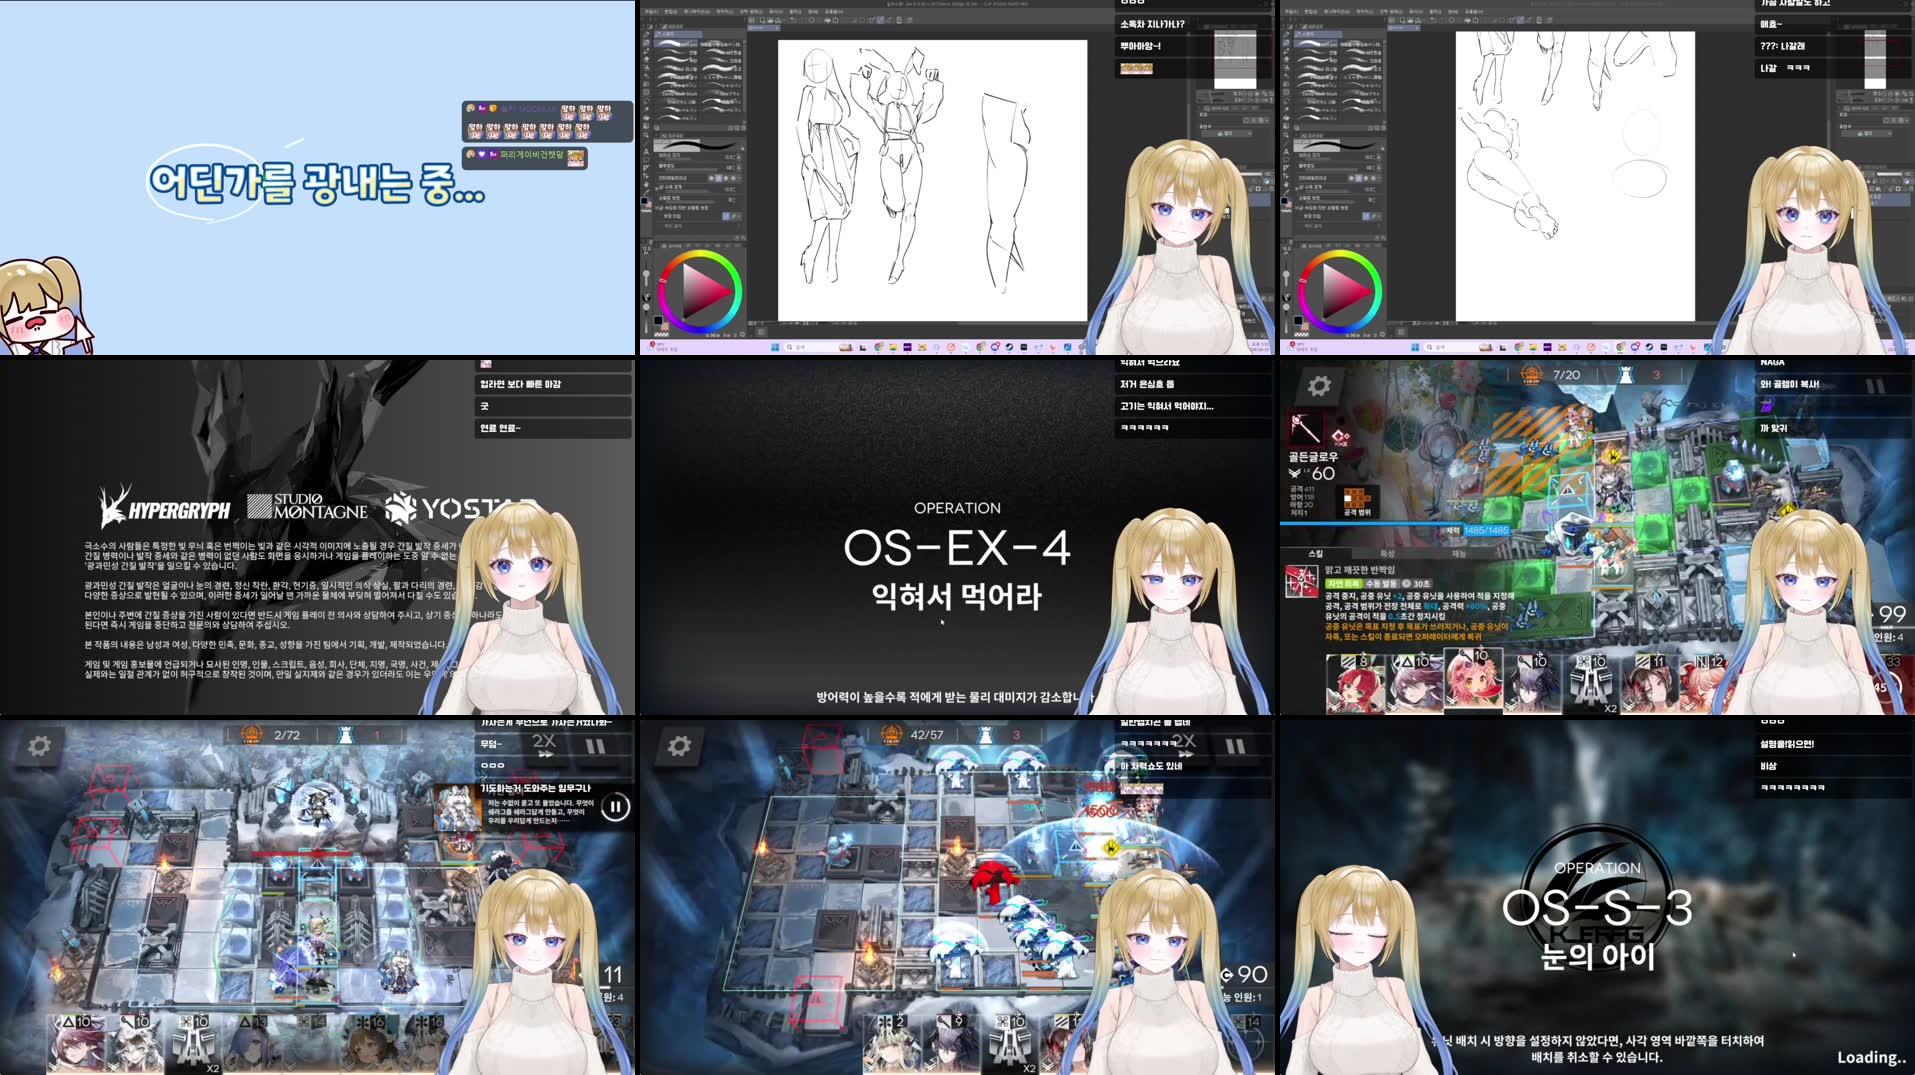Open Windows Start in three-figure sketch frame
Image resolution: width=1915 pixels, height=1075 pixels.
point(775,347)
